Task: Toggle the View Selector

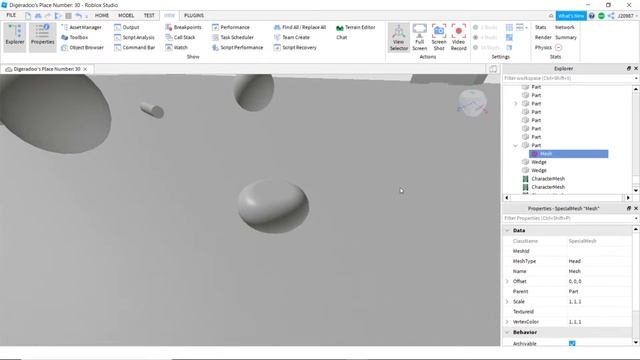Action: pyautogui.click(x=399, y=37)
